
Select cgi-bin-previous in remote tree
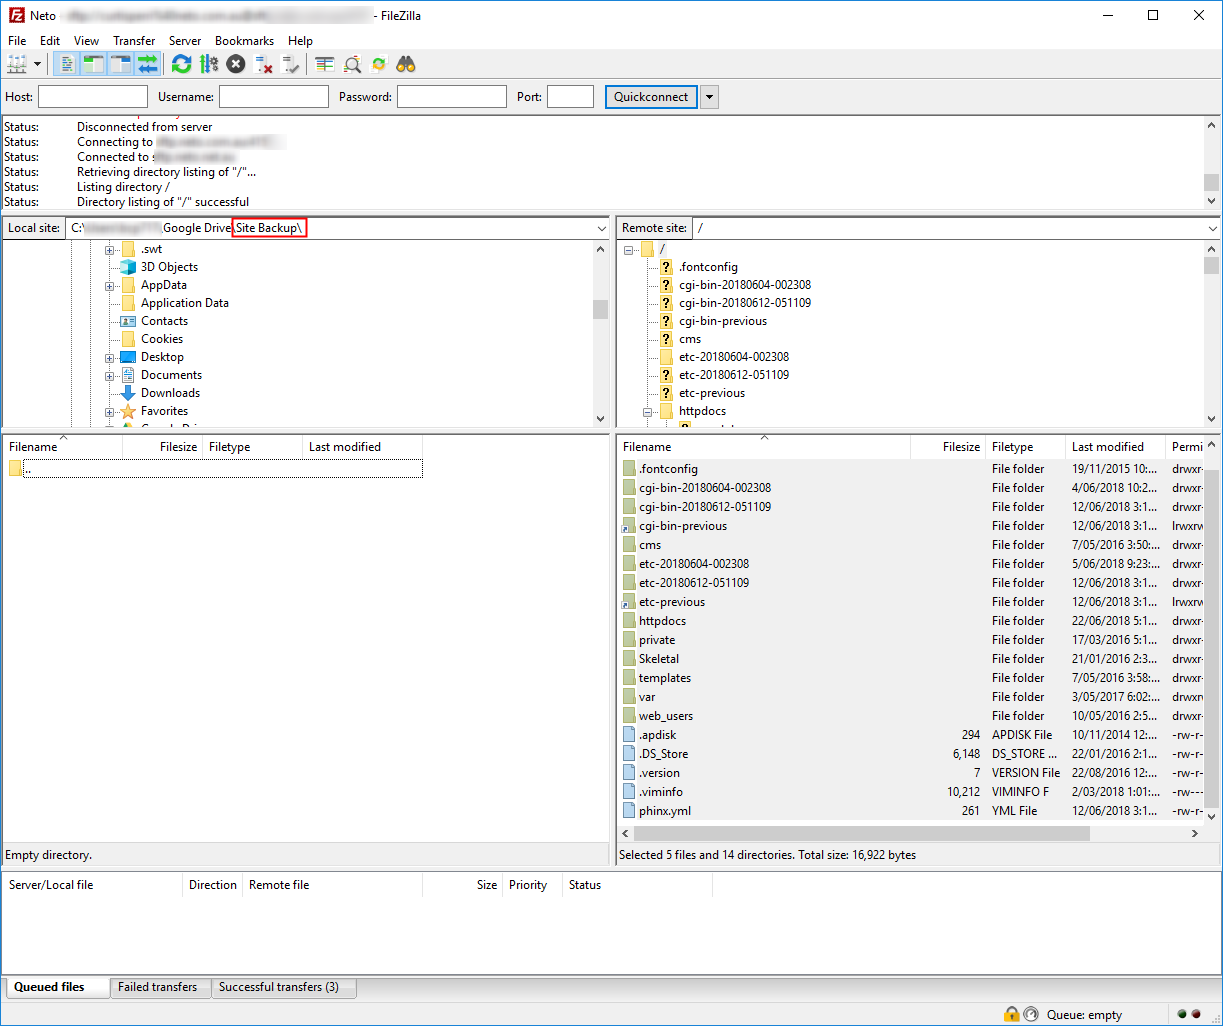click(723, 321)
